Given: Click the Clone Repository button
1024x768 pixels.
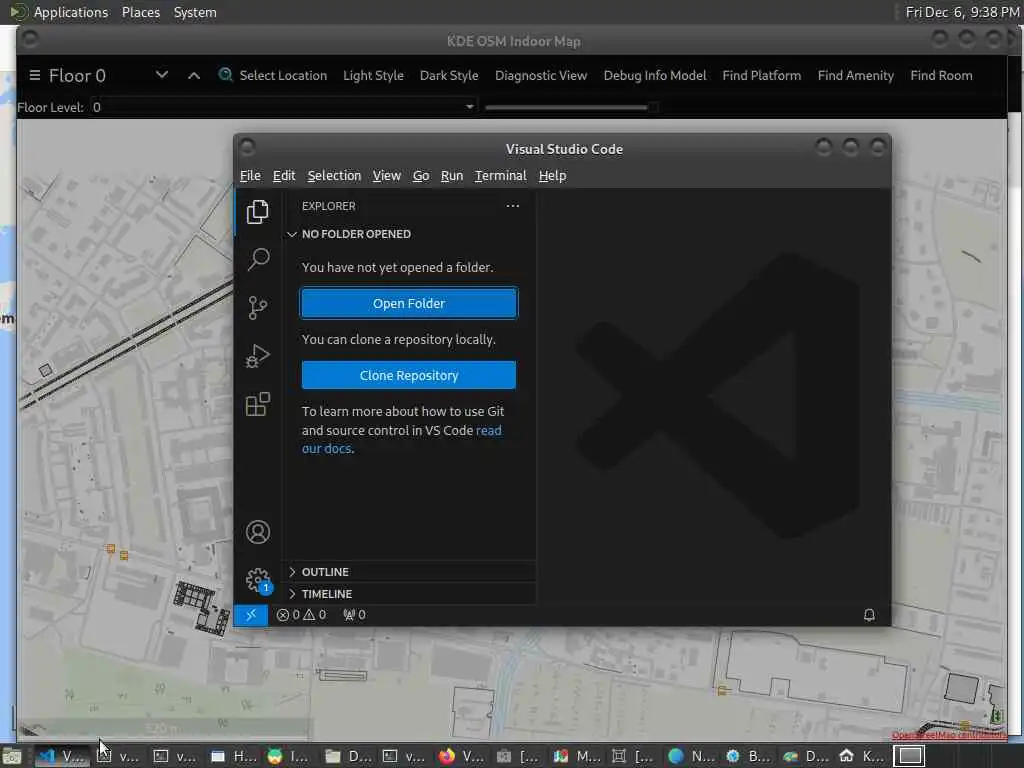Looking at the screenshot, I should [409, 376].
